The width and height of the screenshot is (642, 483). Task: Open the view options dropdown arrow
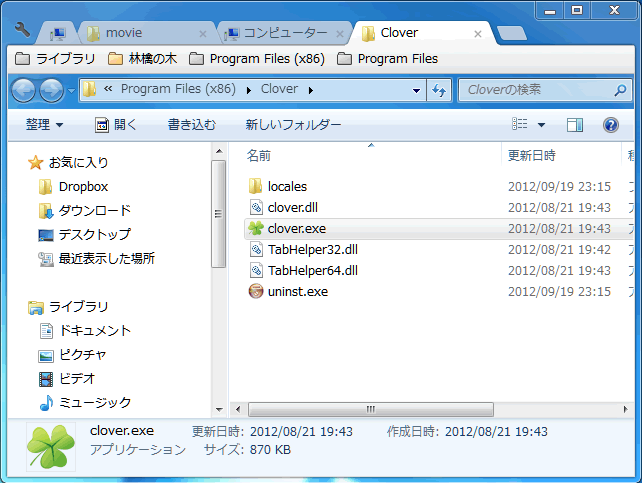(541, 125)
